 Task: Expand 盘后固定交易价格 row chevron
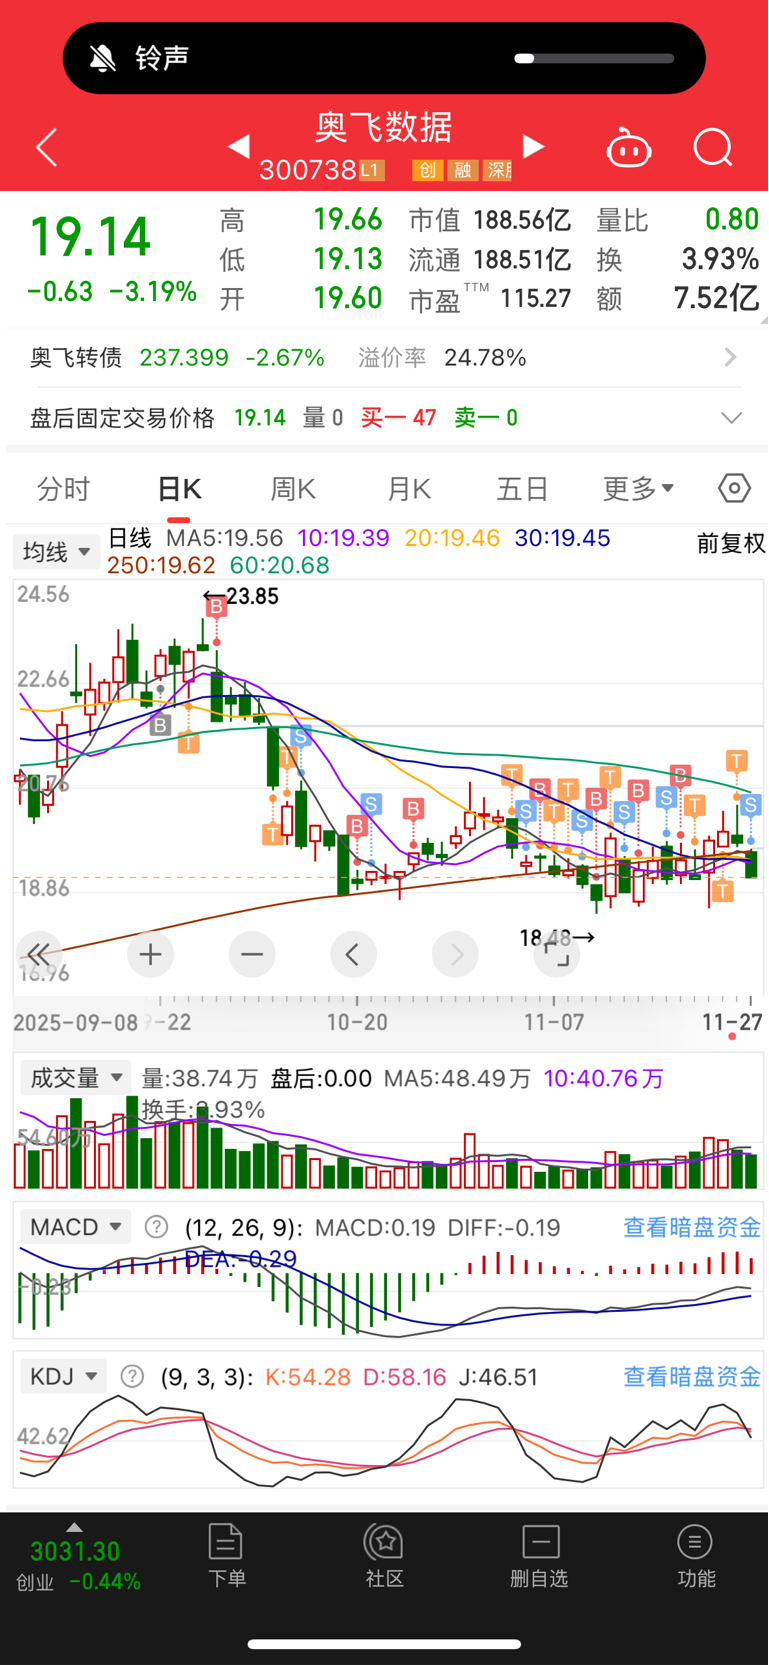[x=732, y=418]
